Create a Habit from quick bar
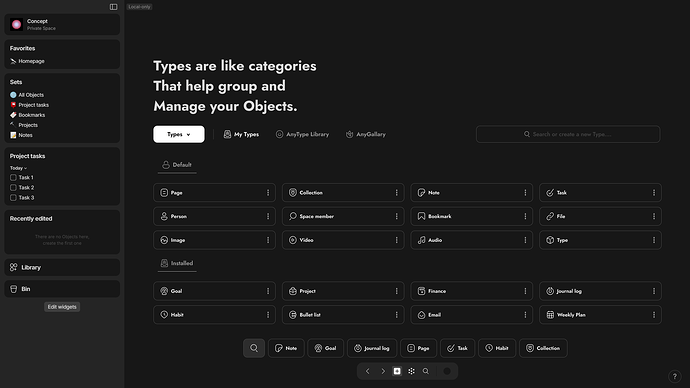This screenshot has height=388, width=690. point(497,348)
